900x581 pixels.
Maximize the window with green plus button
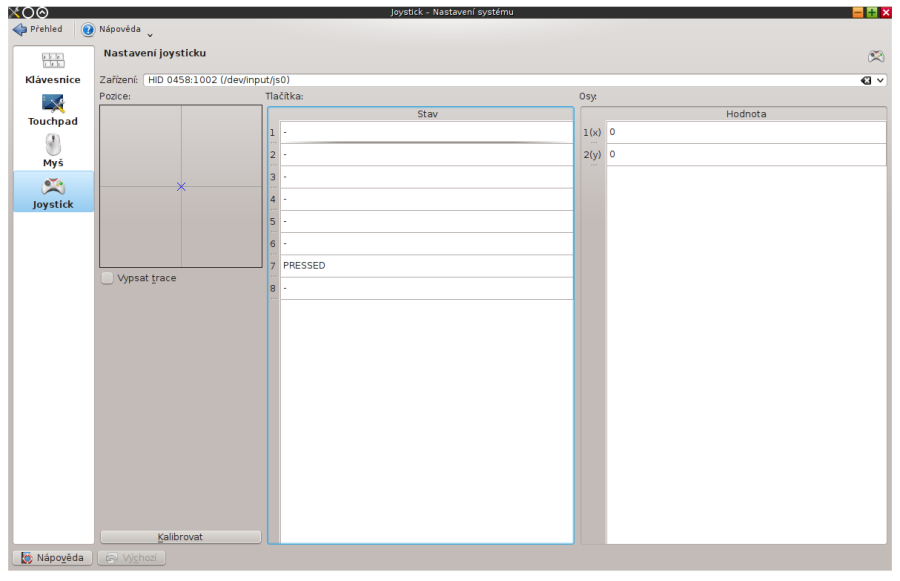[872, 12]
